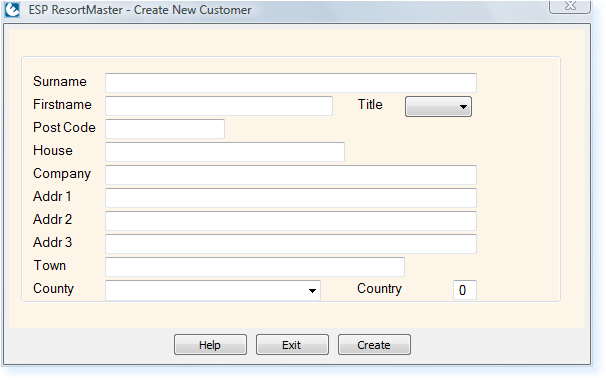Focus the Town input field
606x380 pixels.
(255, 267)
